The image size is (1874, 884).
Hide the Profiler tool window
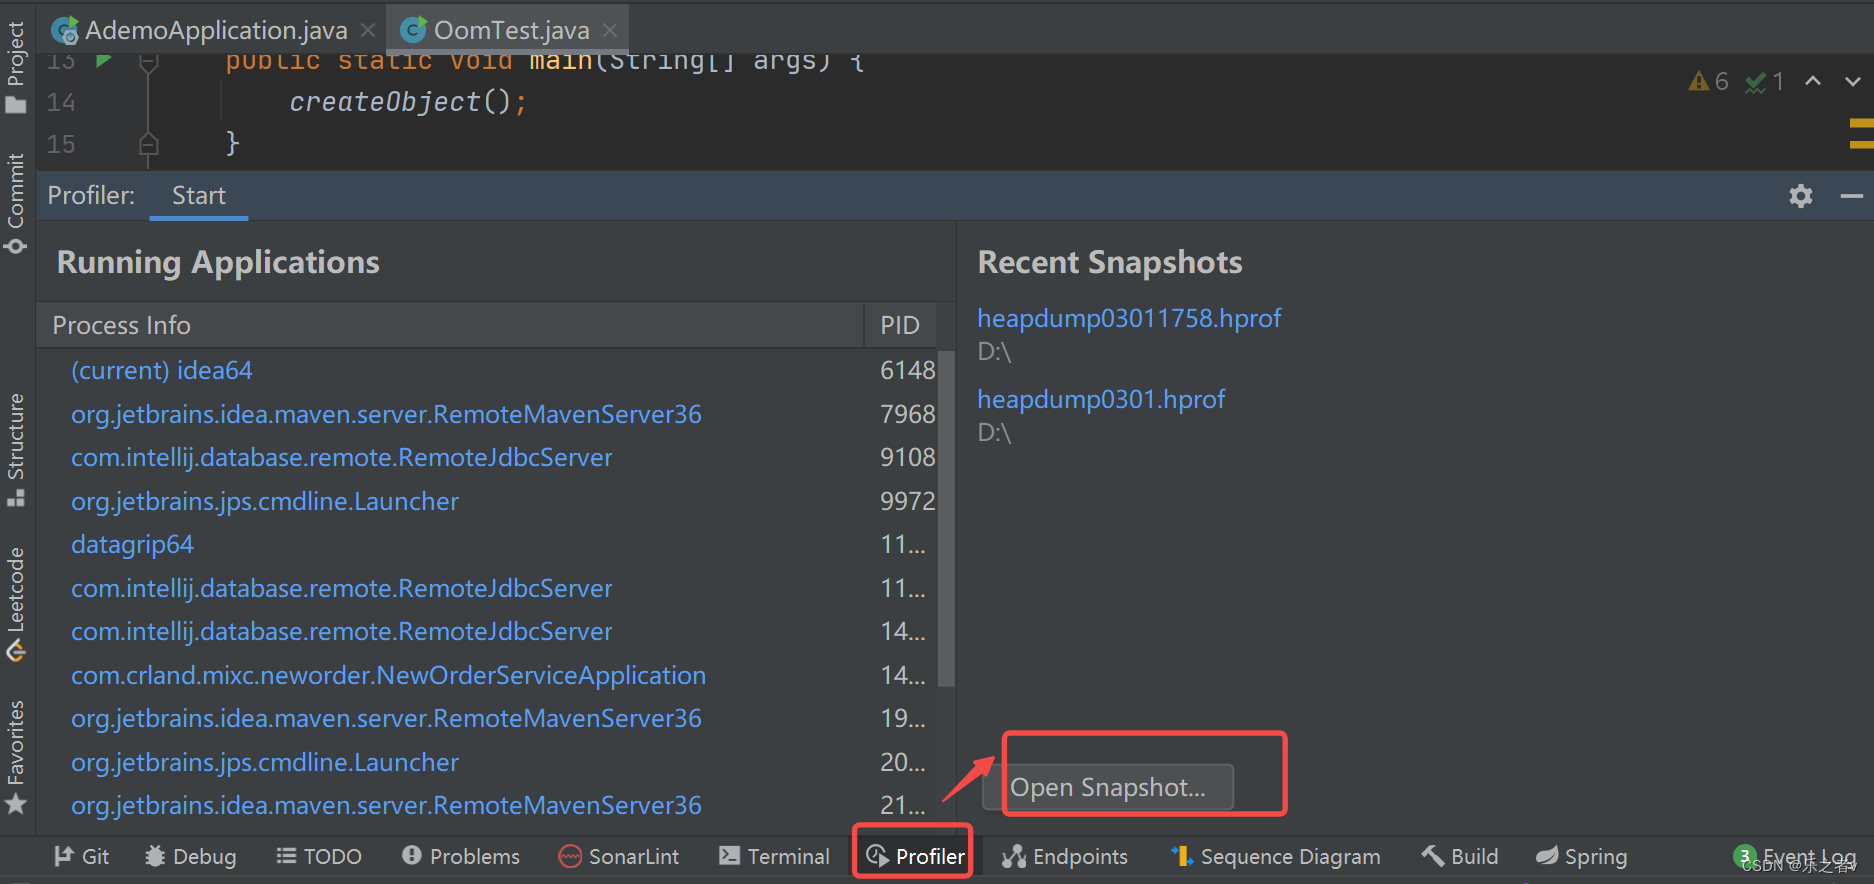1851,196
